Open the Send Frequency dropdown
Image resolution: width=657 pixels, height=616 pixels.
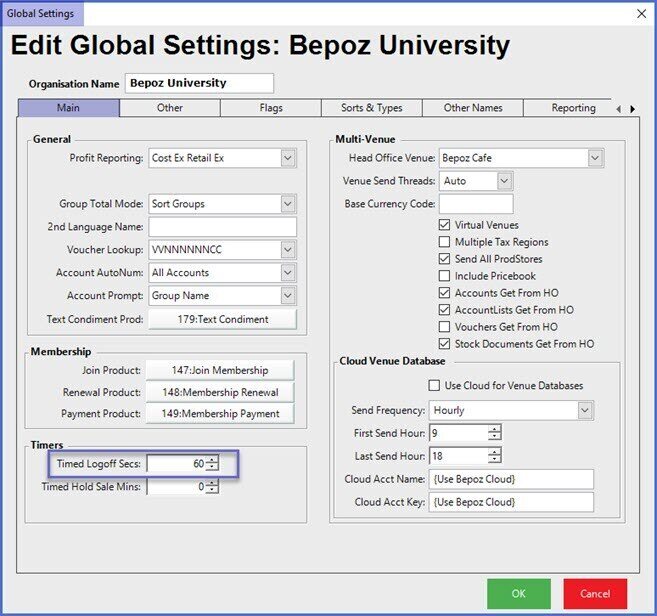click(584, 410)
